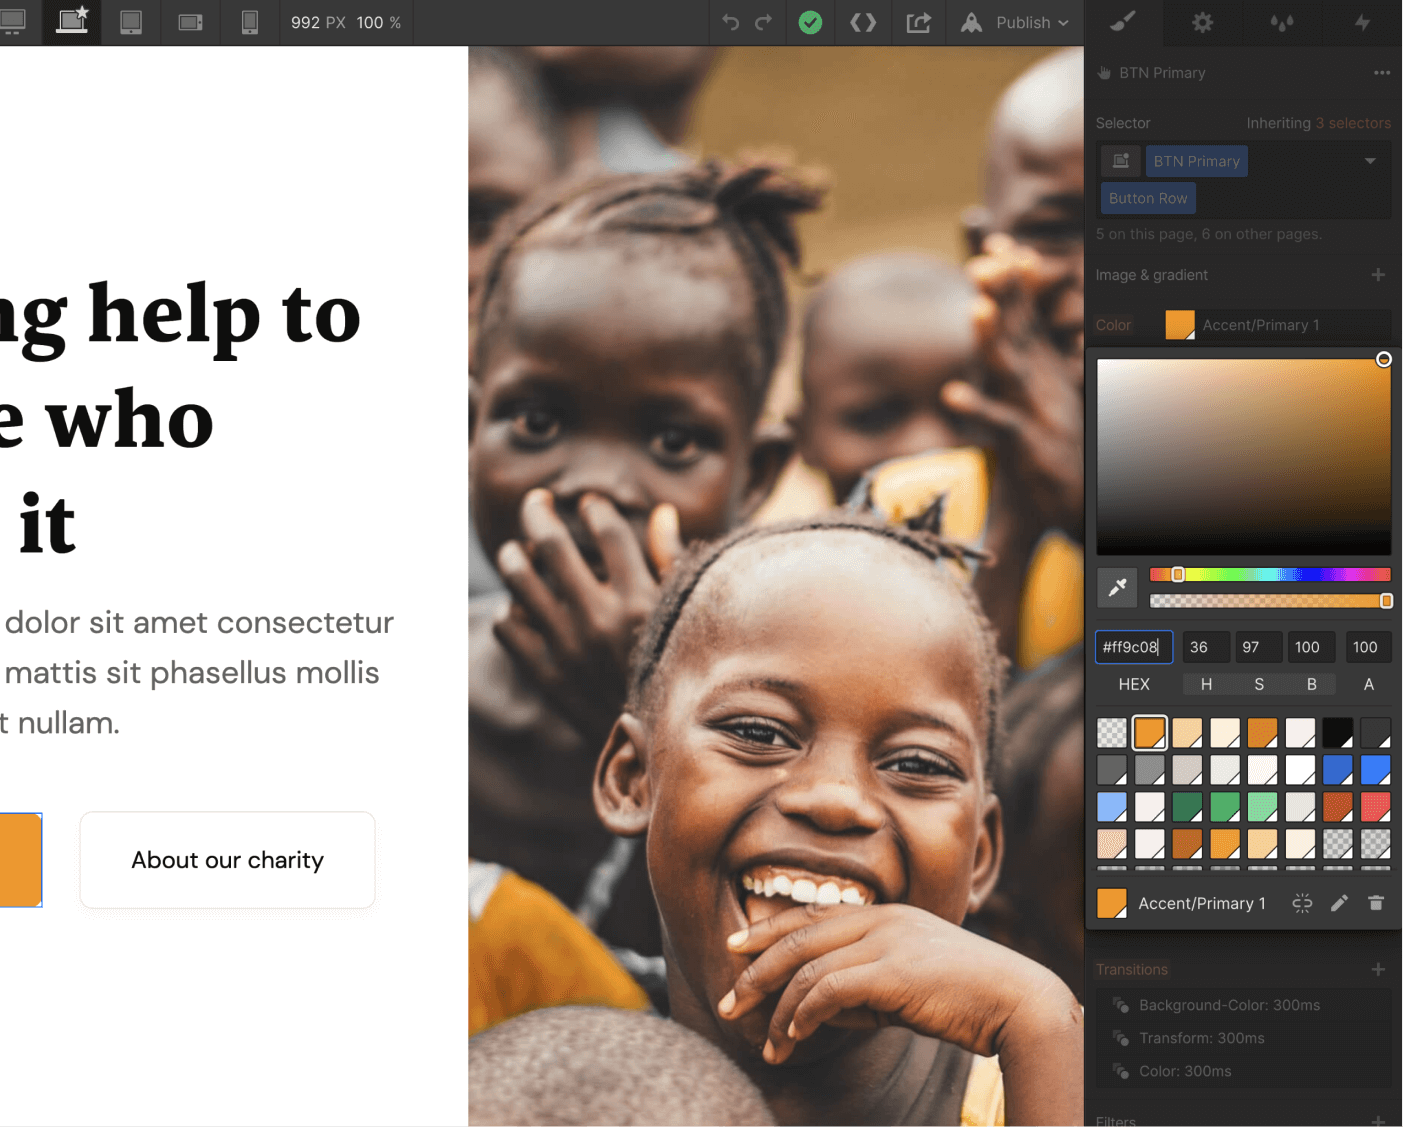Screen dimensions: 1403x1127
Task: Click the 100 % zoom value
Action: tap(379, 22)
